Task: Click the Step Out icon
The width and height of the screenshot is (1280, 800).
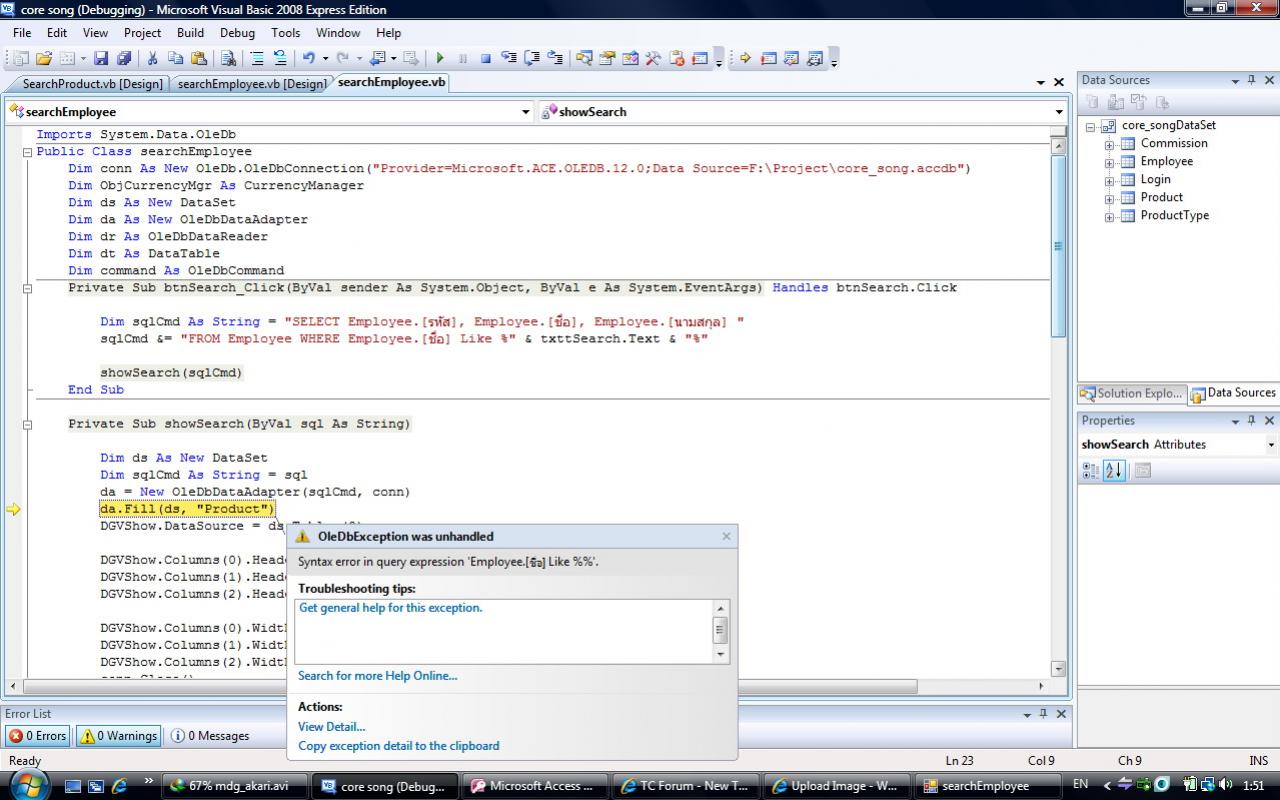Action: point(554,58)
